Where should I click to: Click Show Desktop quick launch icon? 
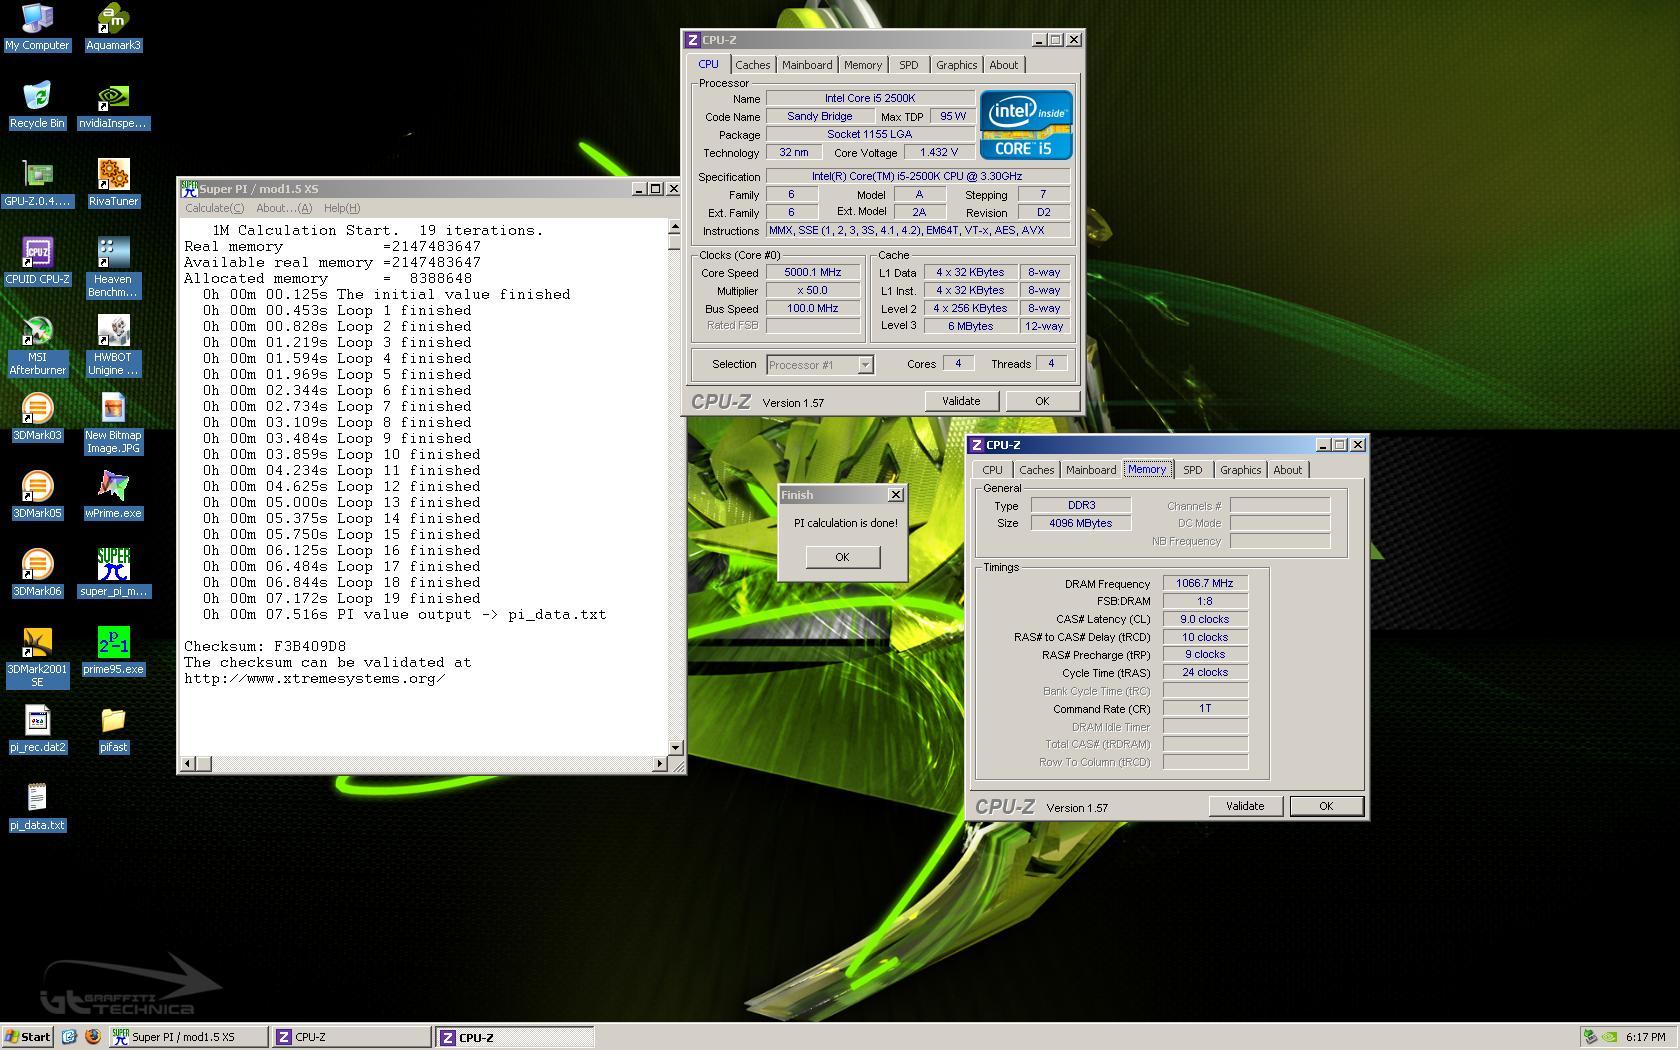point(69,1037)
